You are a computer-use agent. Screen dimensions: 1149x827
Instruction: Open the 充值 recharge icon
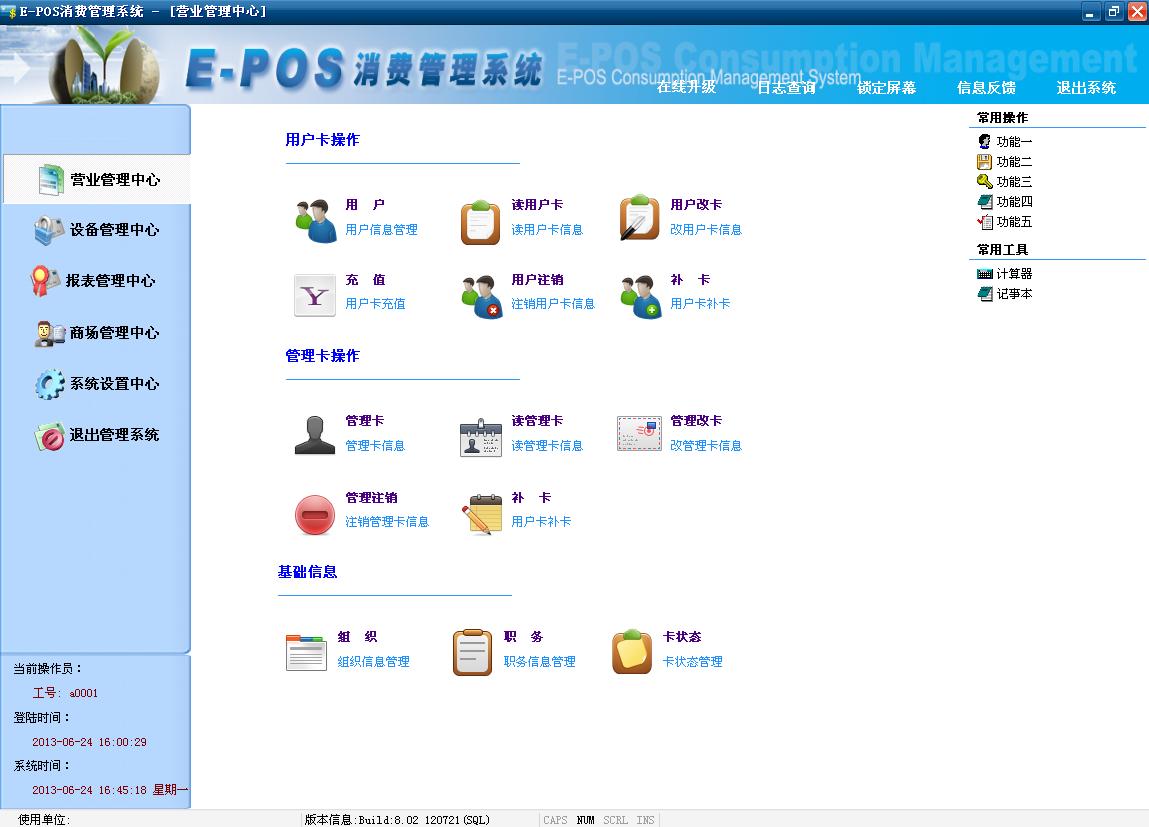click(x=315, y=296)
